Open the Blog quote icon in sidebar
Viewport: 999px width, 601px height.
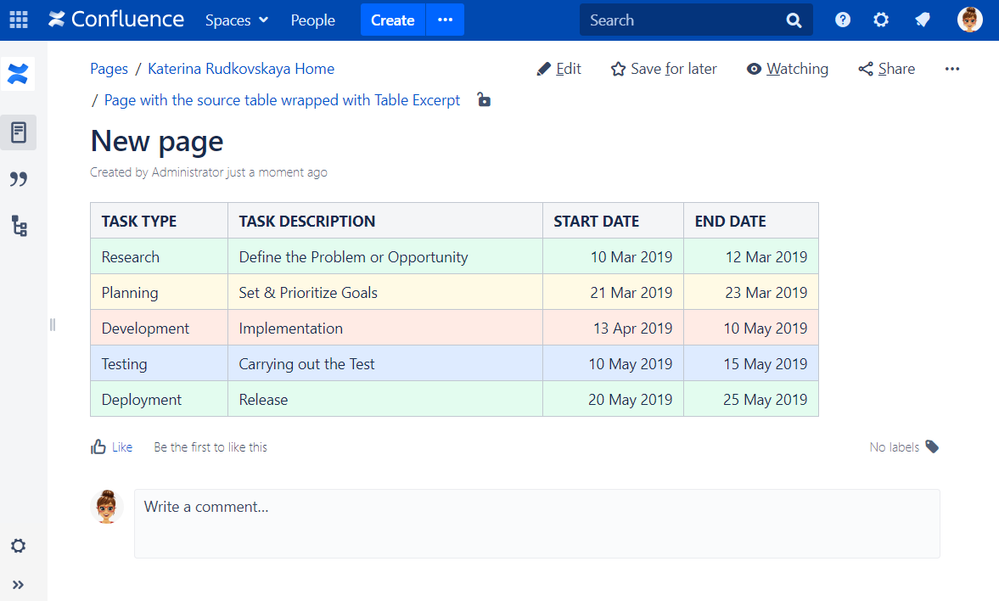pyautogui.click(x=18, y=179)
